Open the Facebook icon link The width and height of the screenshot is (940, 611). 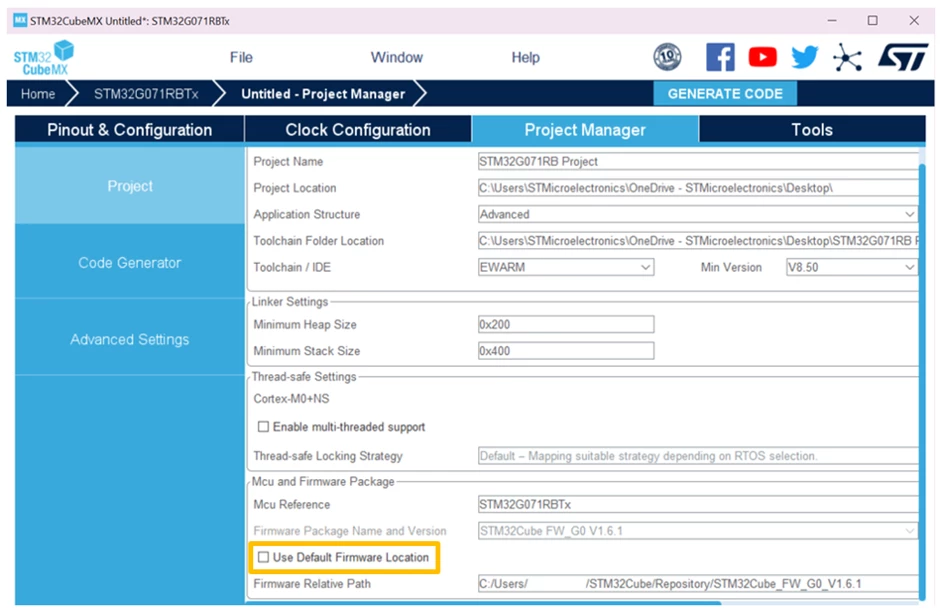(720, 58)
